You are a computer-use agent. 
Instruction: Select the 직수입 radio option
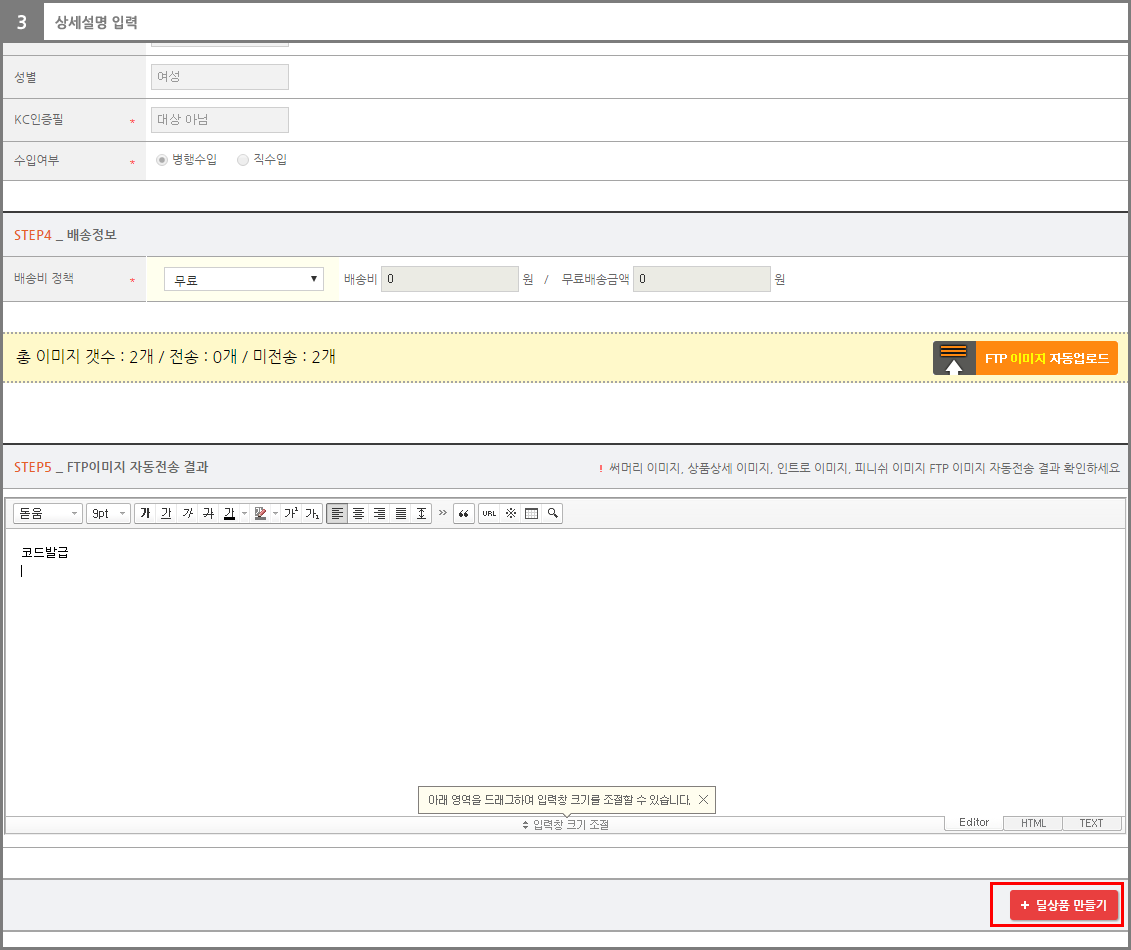[x=243, y=160]
